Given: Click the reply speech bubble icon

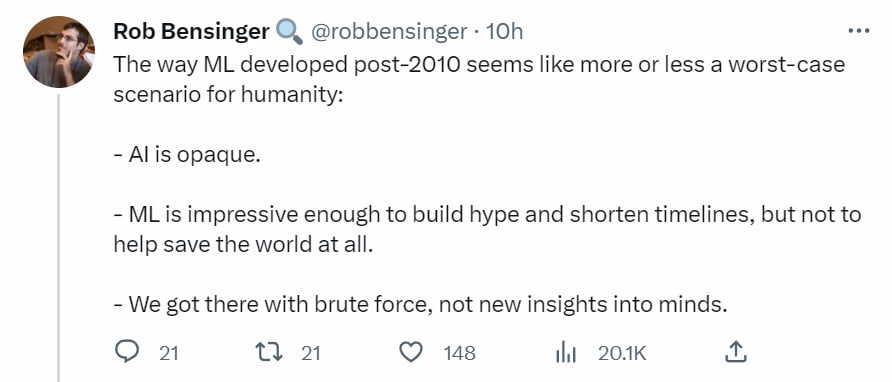Looking at the screenshot, I should click(127, 353).
